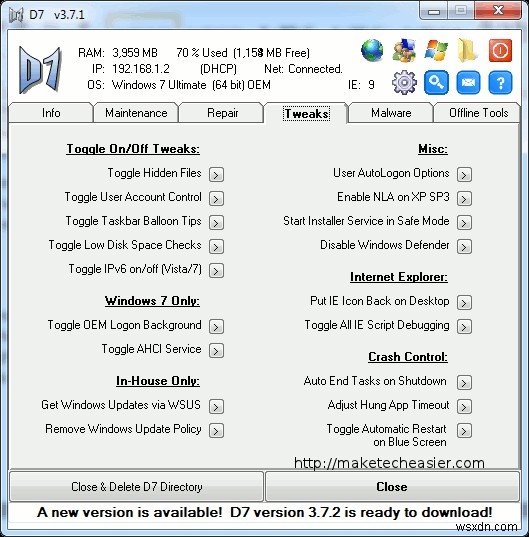Select the Tweaks tab

[306, 113]
